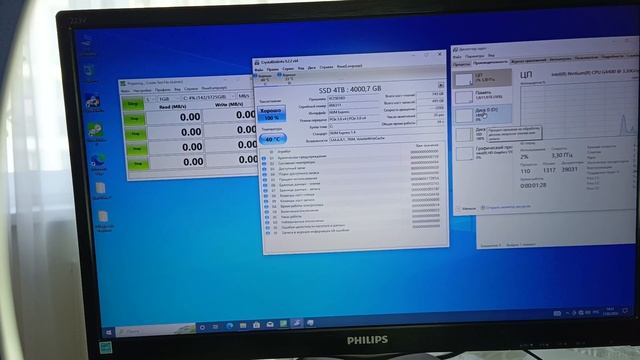Click the system tray clock

pyautogui.click(x=610, y=311)
